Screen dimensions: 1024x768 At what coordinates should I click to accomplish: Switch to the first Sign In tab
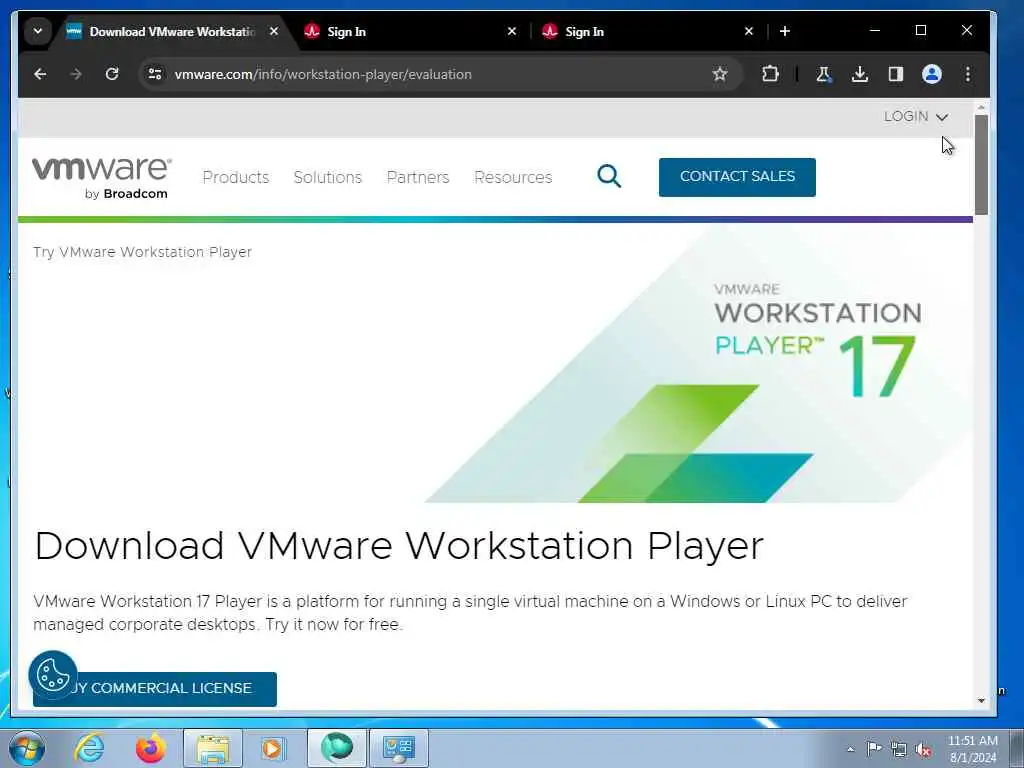pos(413,31)
